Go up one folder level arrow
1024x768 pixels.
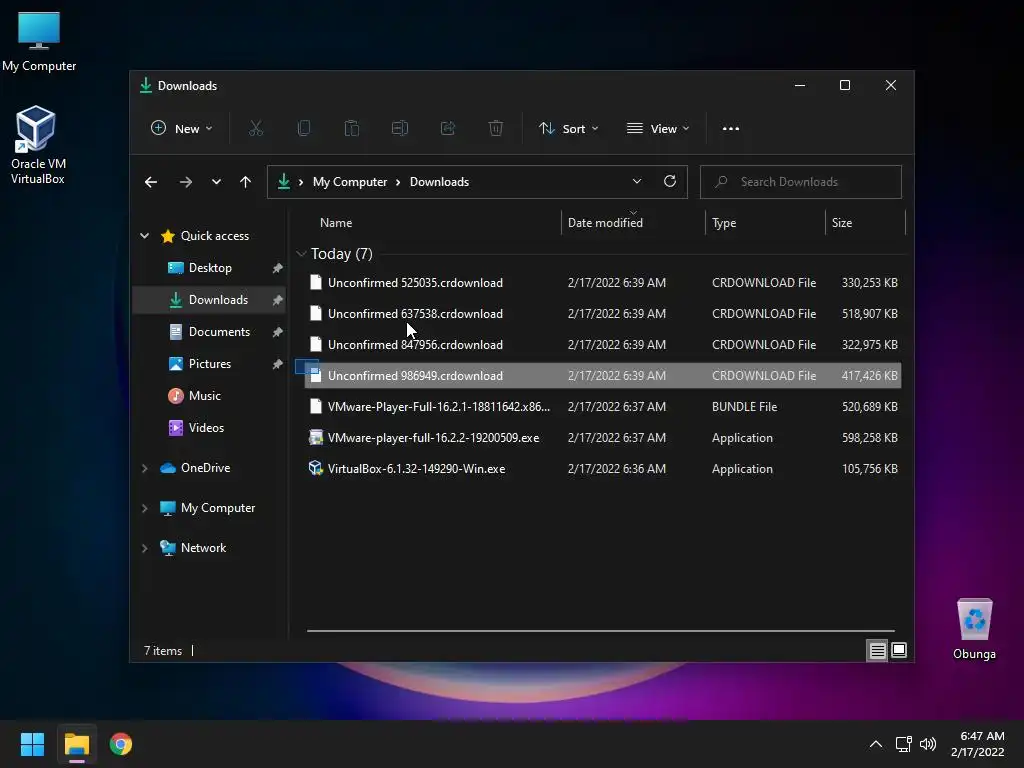pos(246,182)
